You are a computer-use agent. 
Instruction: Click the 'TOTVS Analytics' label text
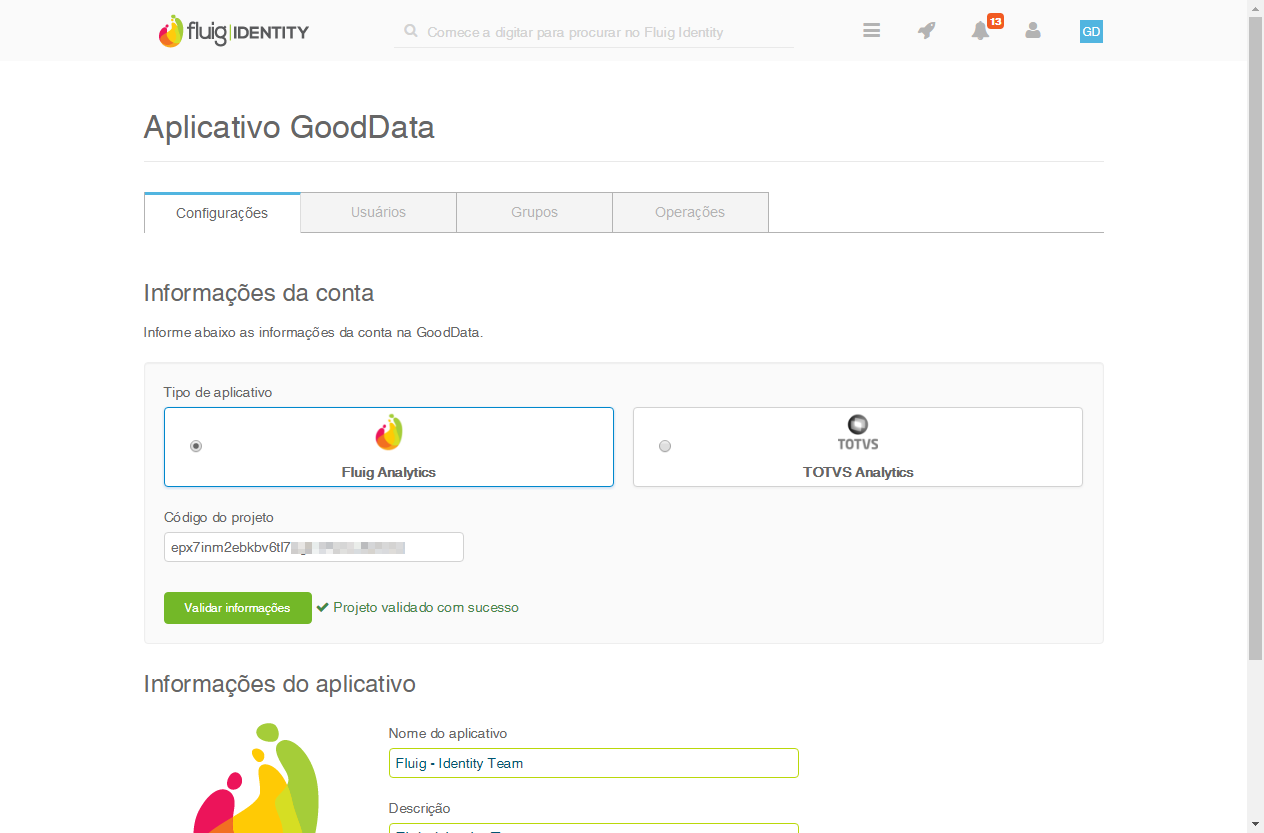858,472
